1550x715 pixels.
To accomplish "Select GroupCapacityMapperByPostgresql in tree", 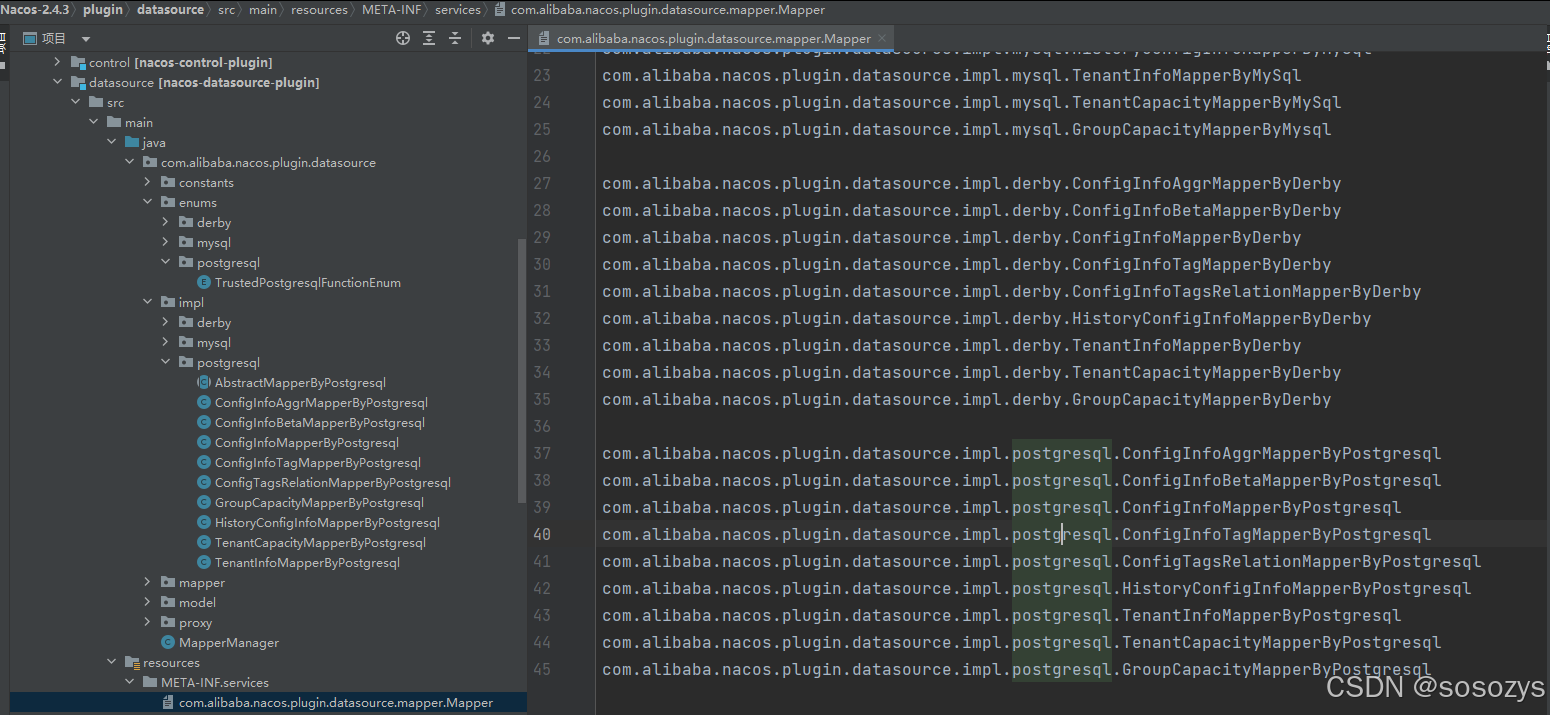I will (319, 502).
